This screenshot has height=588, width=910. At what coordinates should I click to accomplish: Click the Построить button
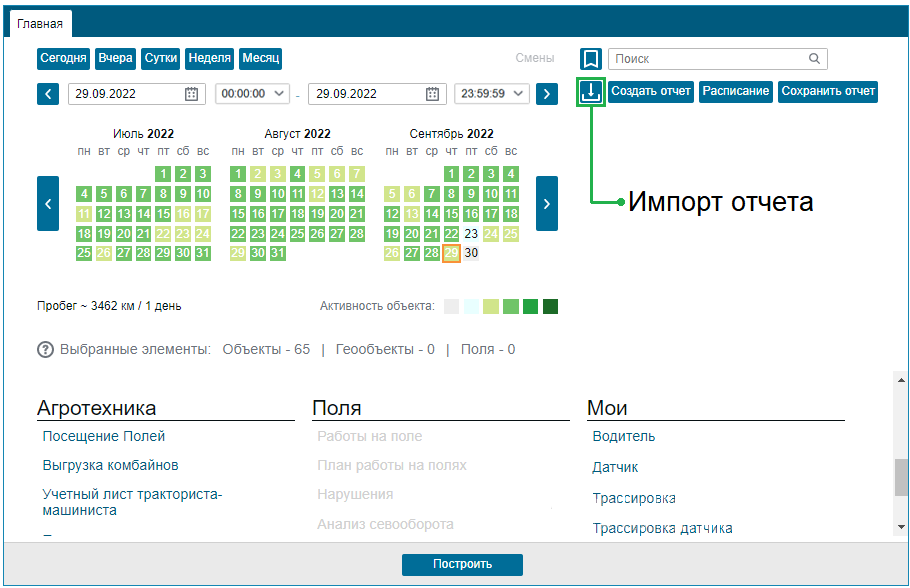coord(462,564)
